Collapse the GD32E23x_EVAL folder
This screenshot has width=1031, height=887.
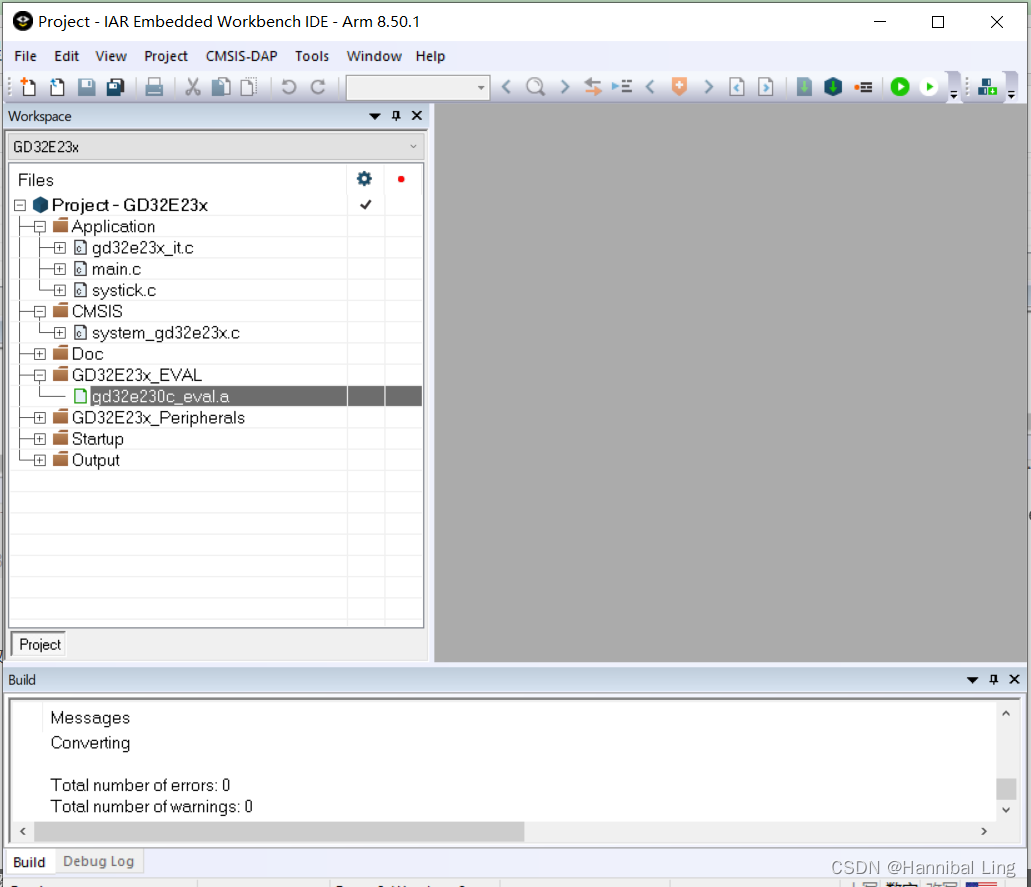(x=39, y=375)
